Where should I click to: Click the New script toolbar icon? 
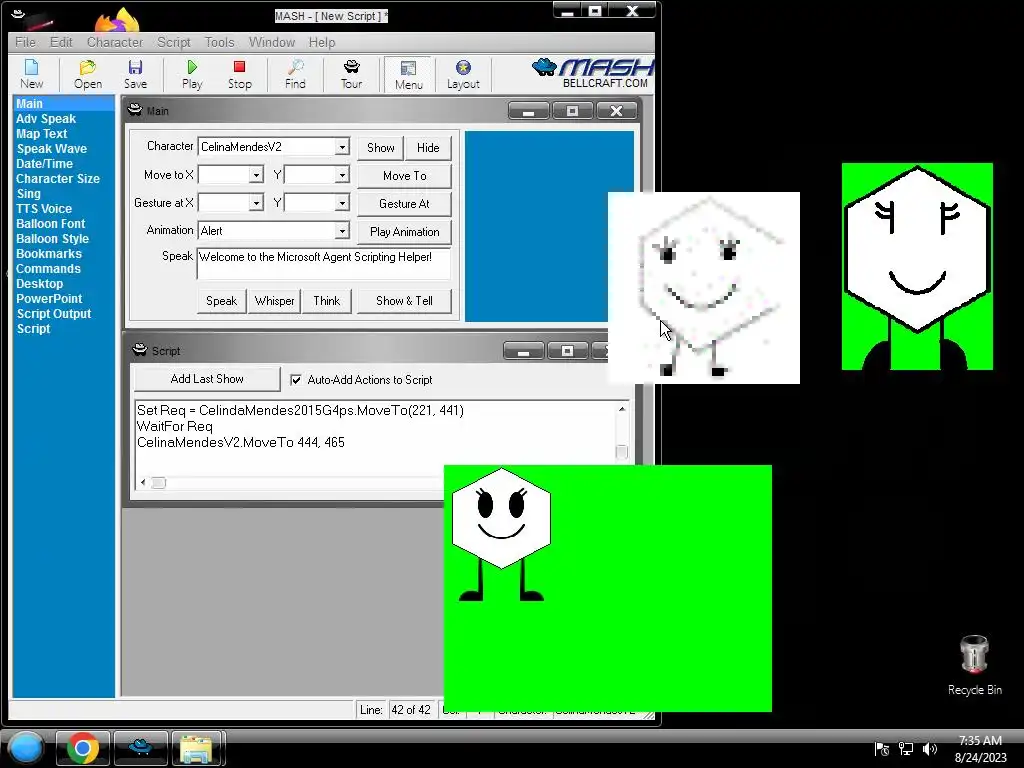point(31,74)
